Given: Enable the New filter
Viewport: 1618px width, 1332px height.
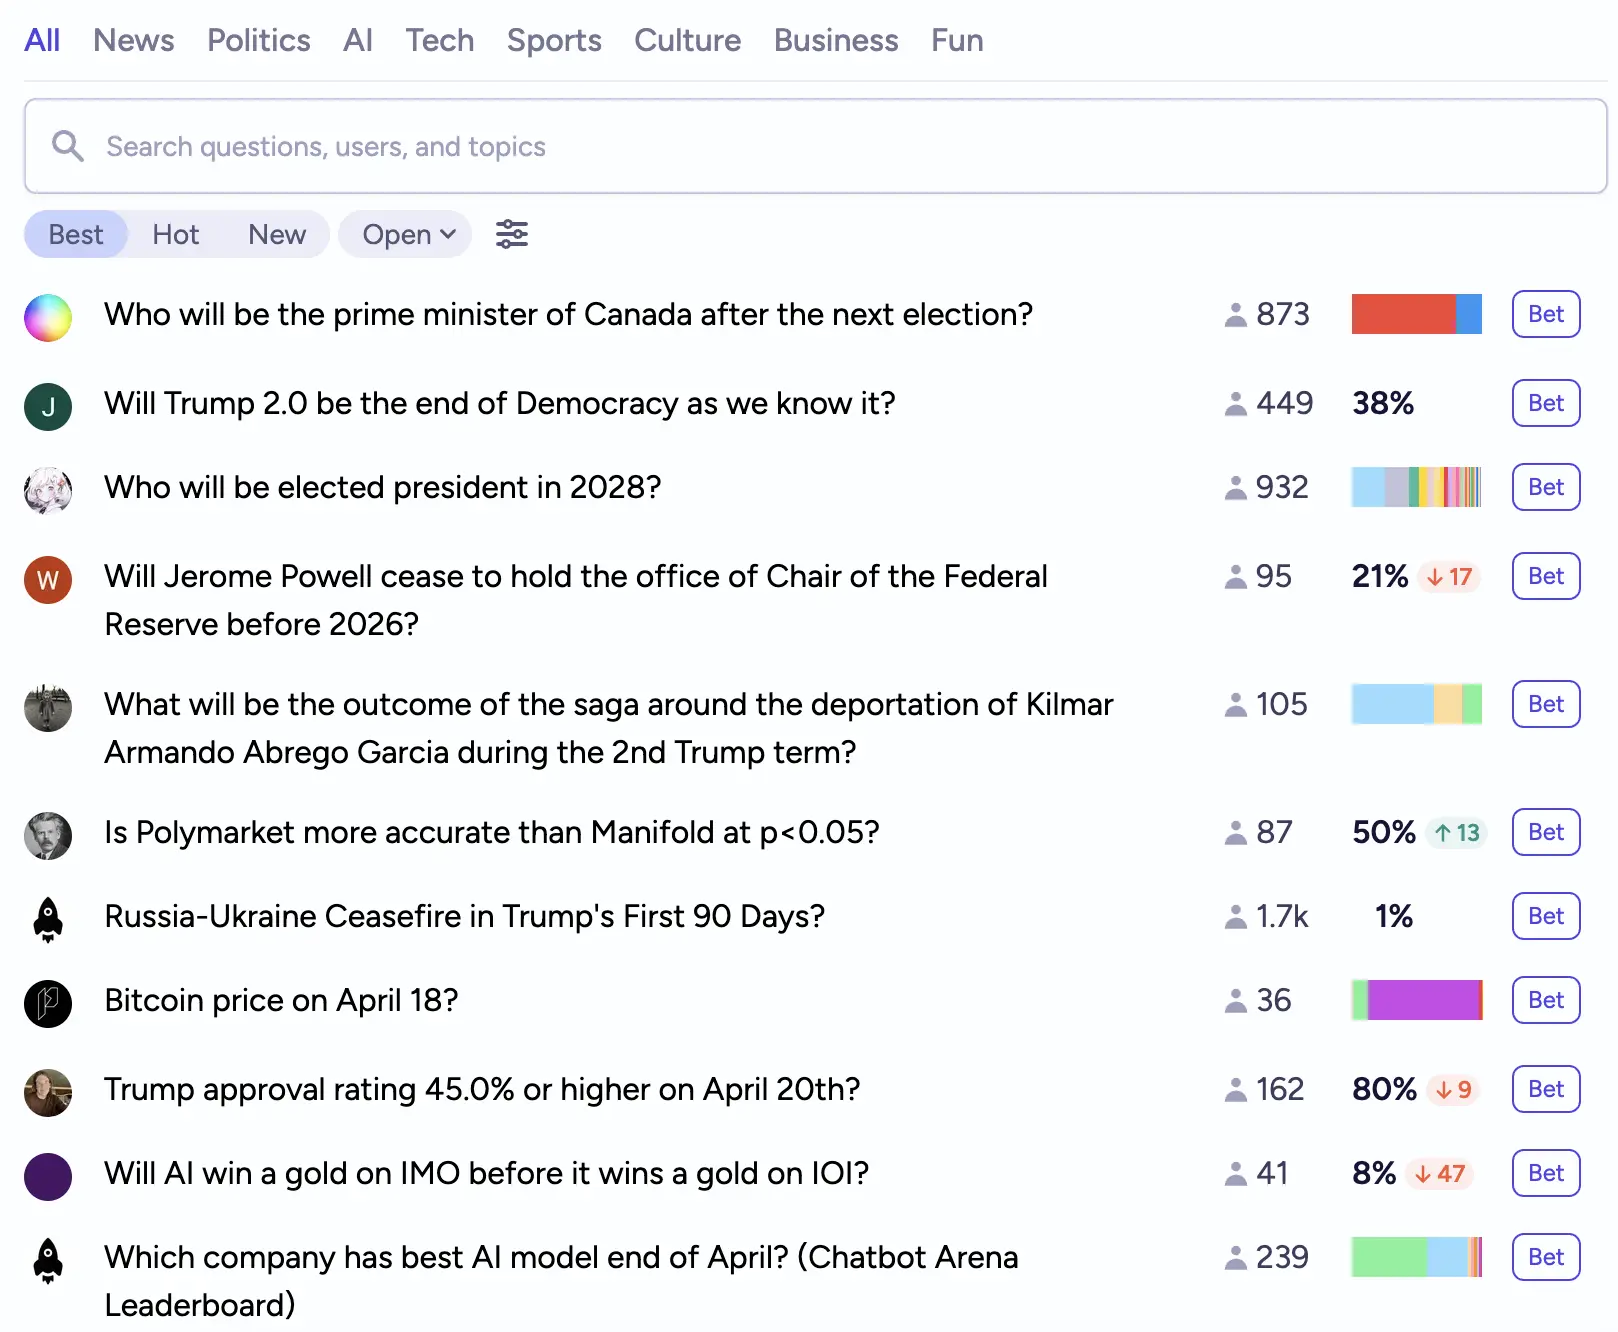Looking at the screenshot, I should [277, 233].
